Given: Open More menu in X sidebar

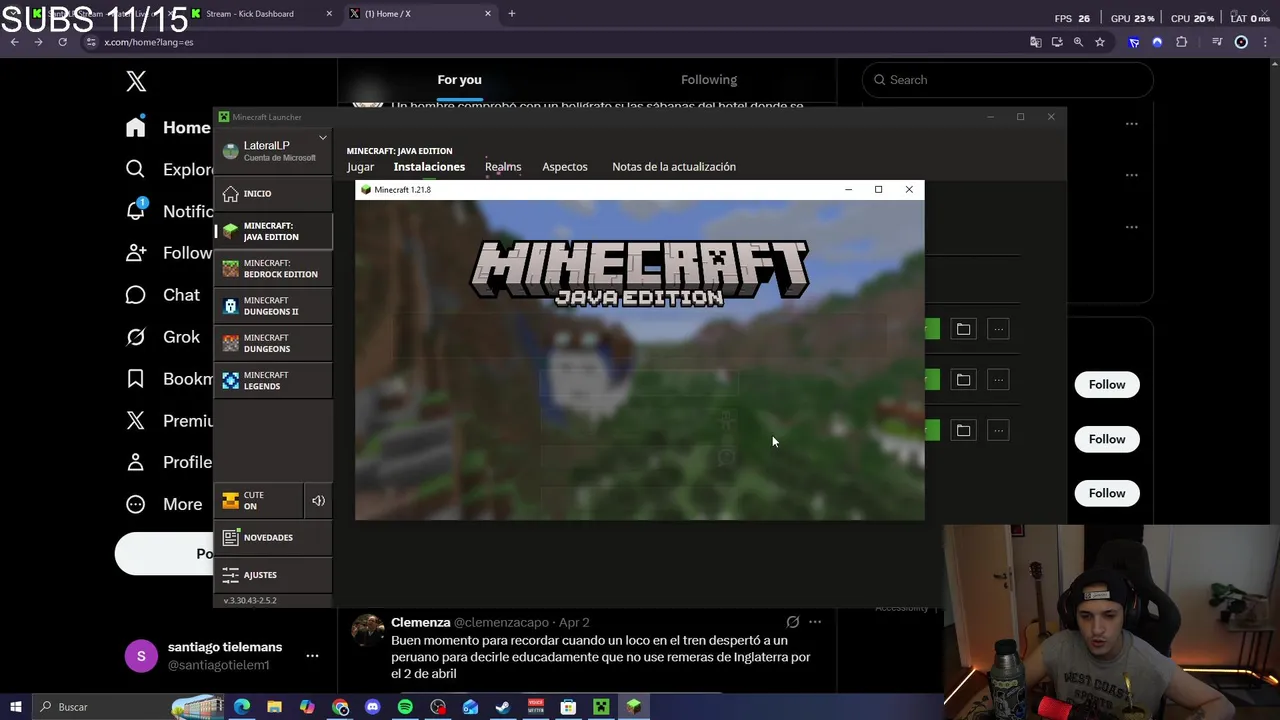Looking at the screenshot, I should [x=164, y=504].
